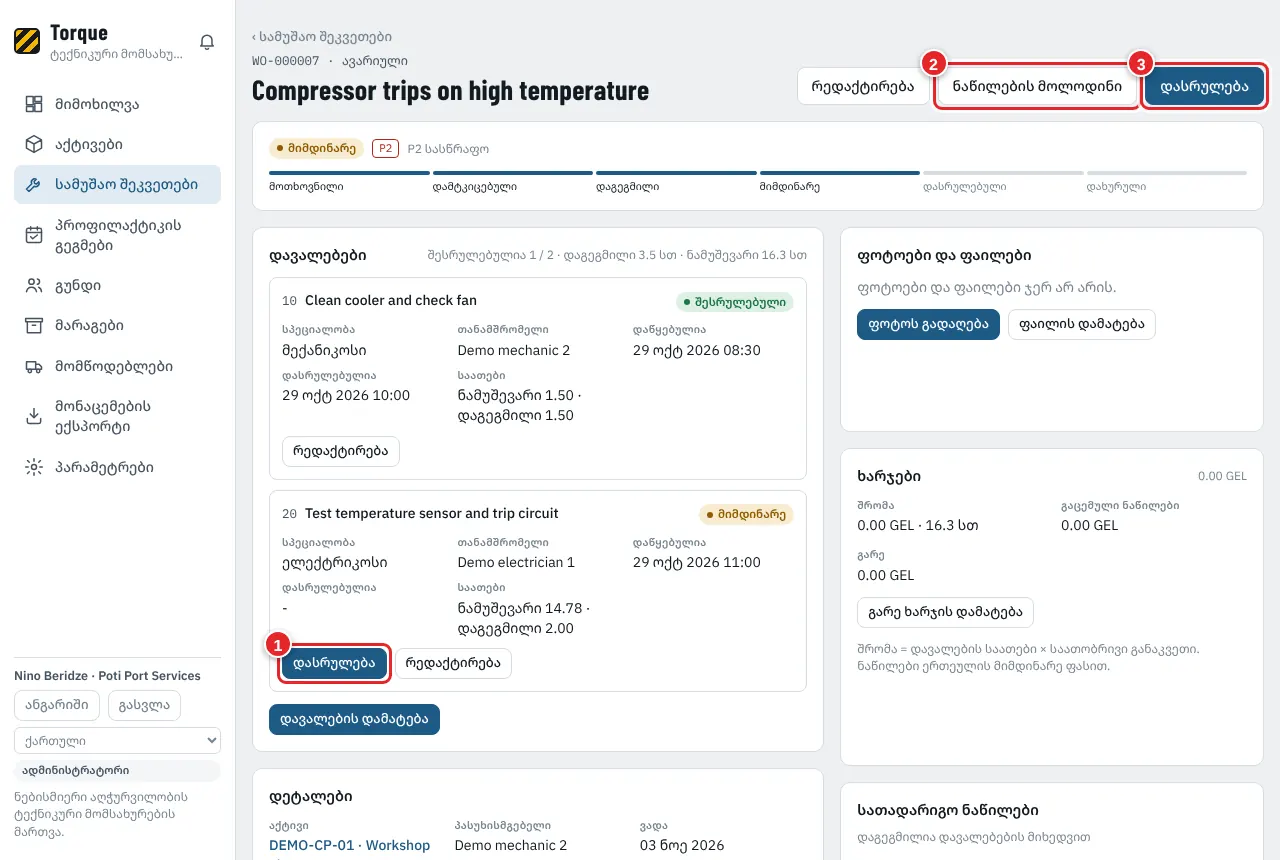Open the DEMO-CP-01 · Workshop asset link
1280x860 pixels.
click(x=349, y=846)
